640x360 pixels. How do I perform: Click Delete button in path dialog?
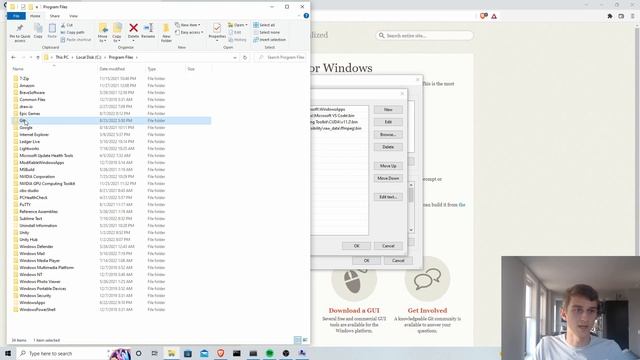pos(388,147)
